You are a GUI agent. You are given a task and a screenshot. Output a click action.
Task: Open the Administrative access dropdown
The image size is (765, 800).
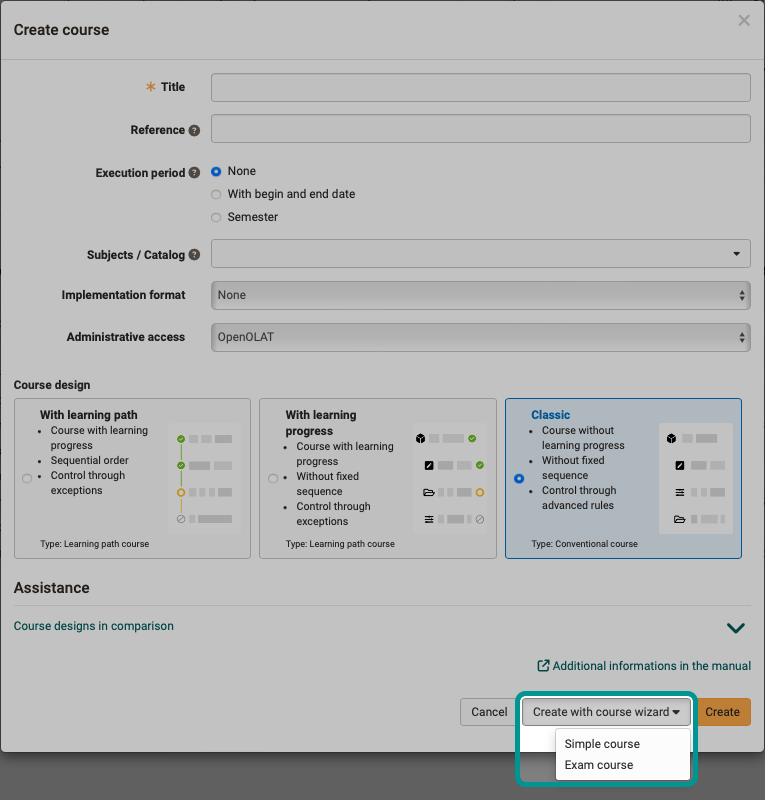pyautogui.click(x=480, y=337)
